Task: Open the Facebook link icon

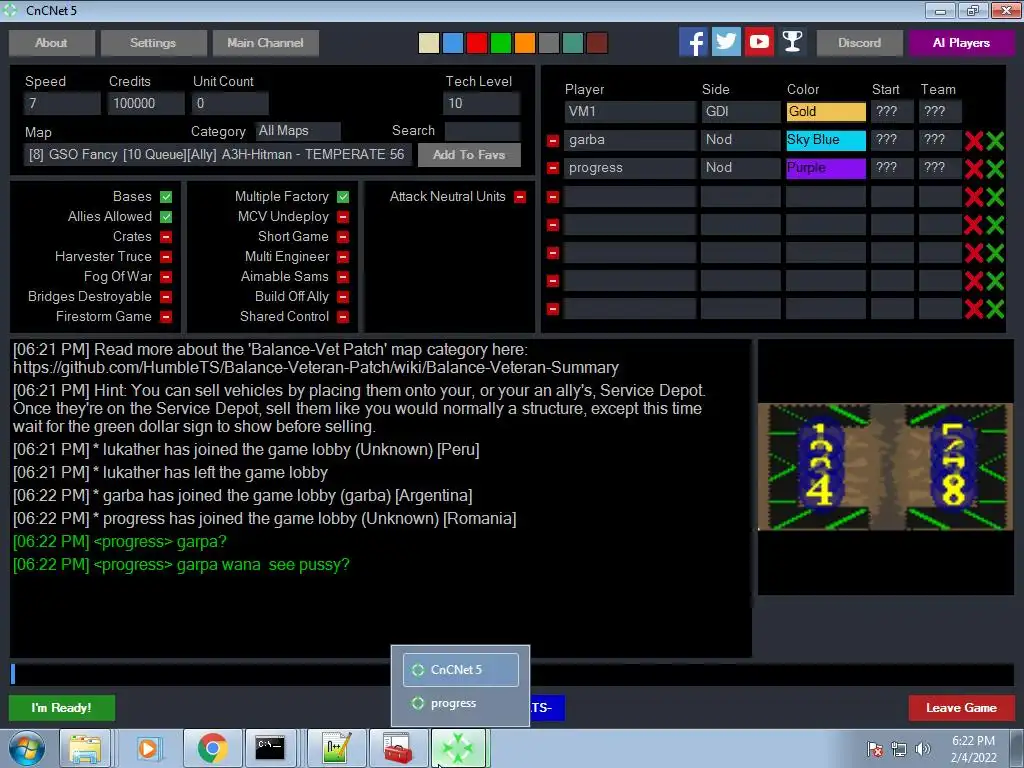Action: [693, 42]
